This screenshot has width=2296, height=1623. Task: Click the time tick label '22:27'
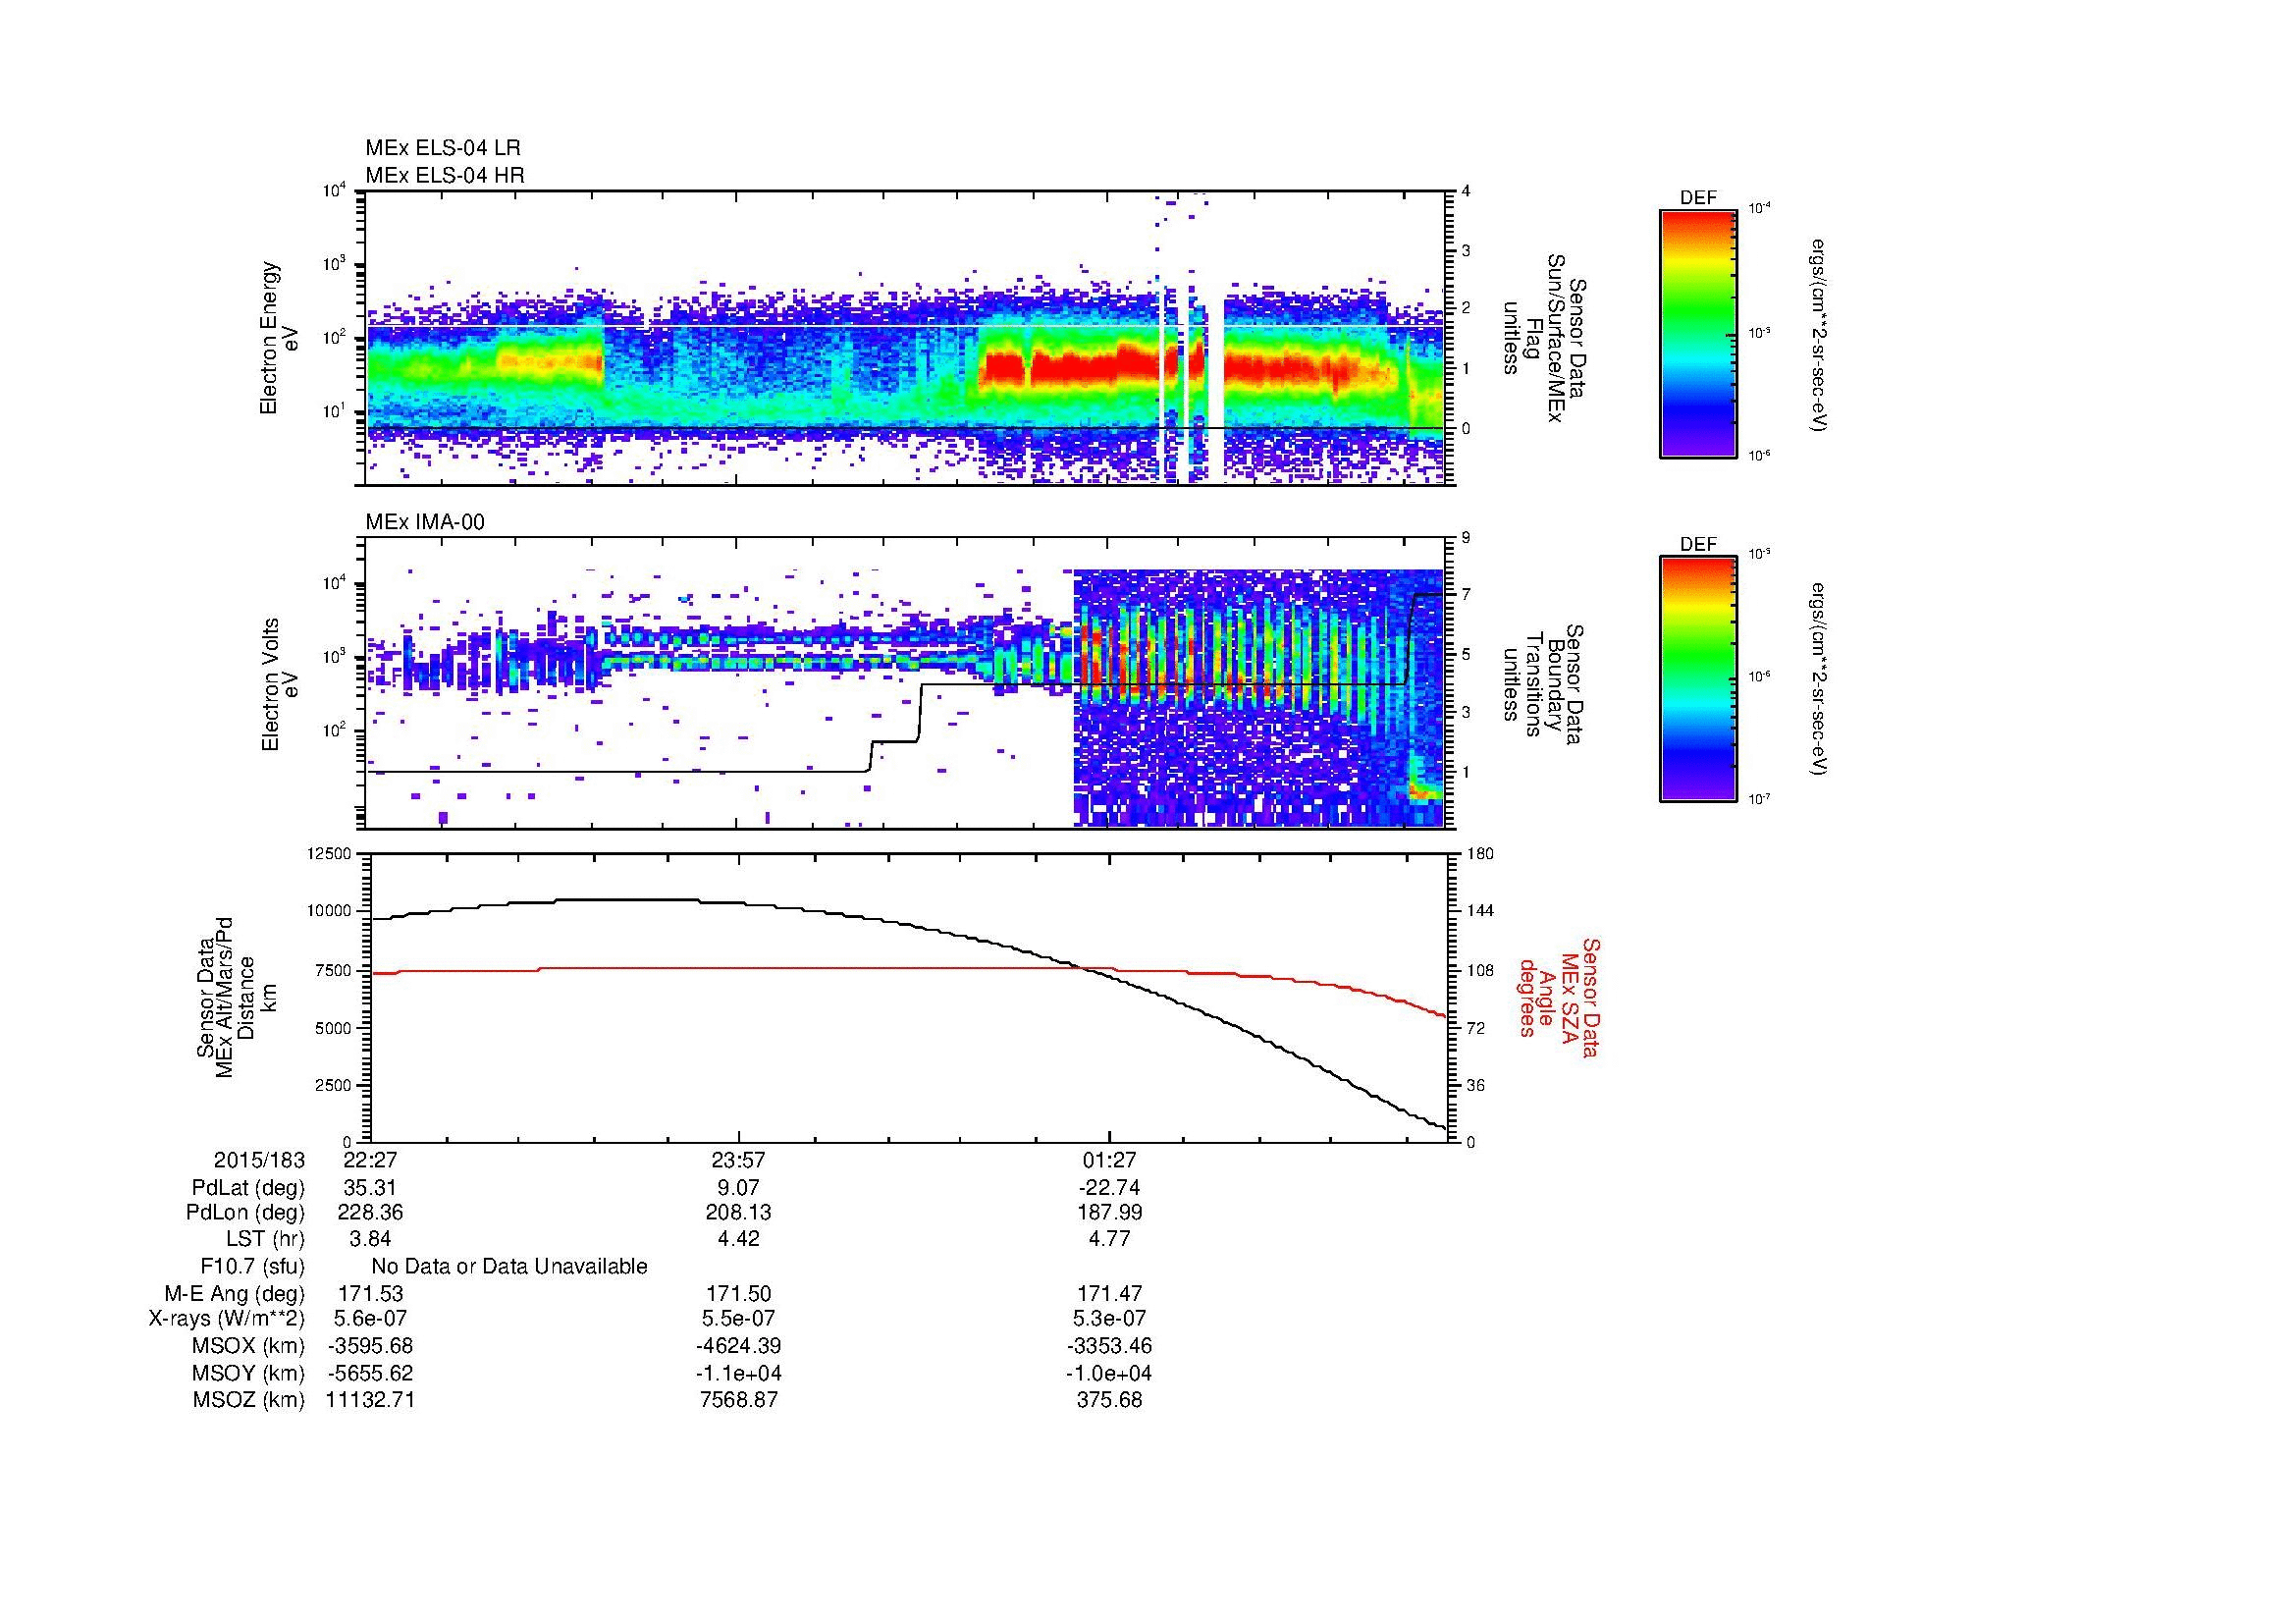tap(370, 1160)
